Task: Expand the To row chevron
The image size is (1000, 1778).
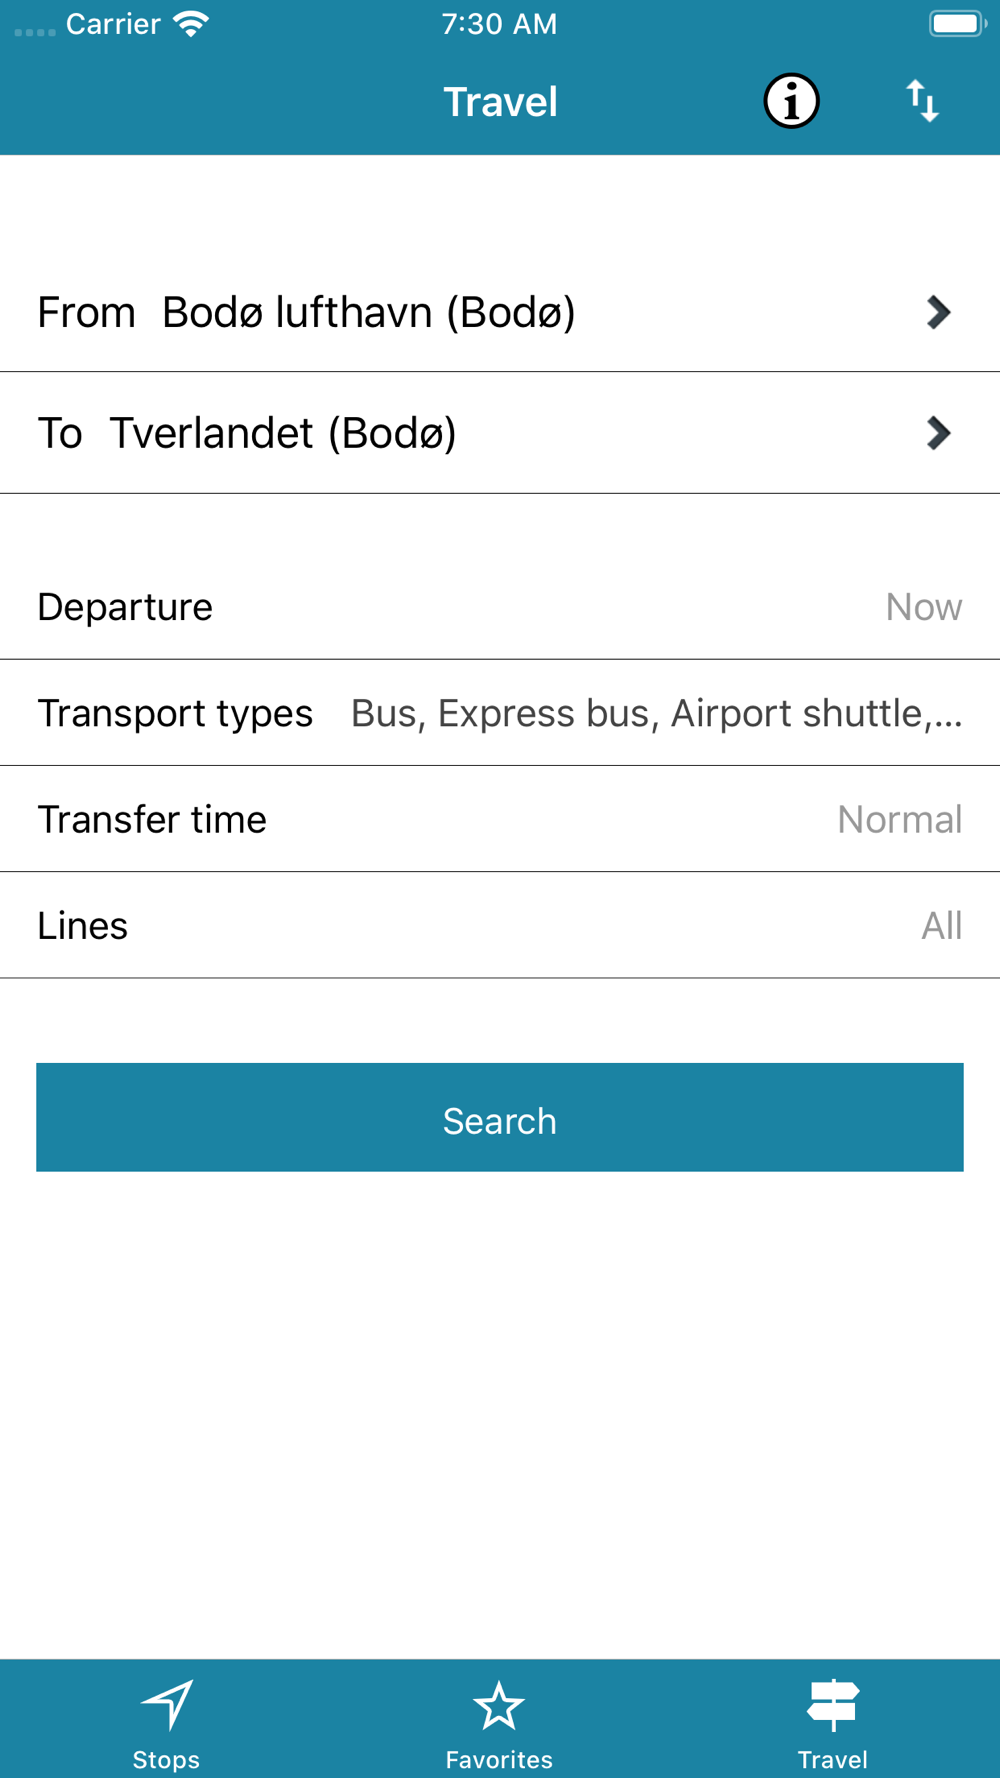Action: 937,433
